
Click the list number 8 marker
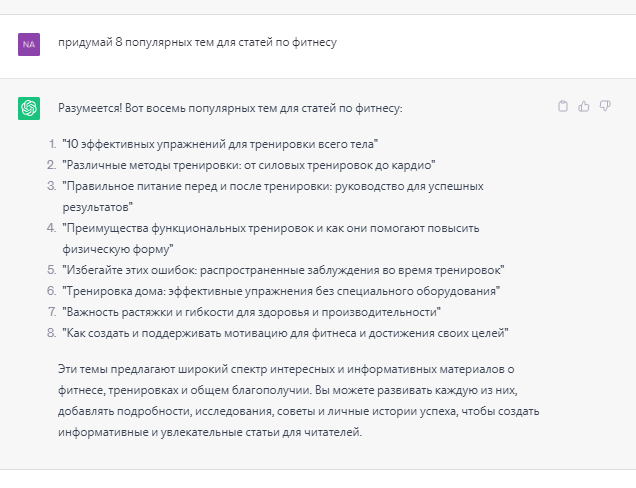click(x=52, y=333)
